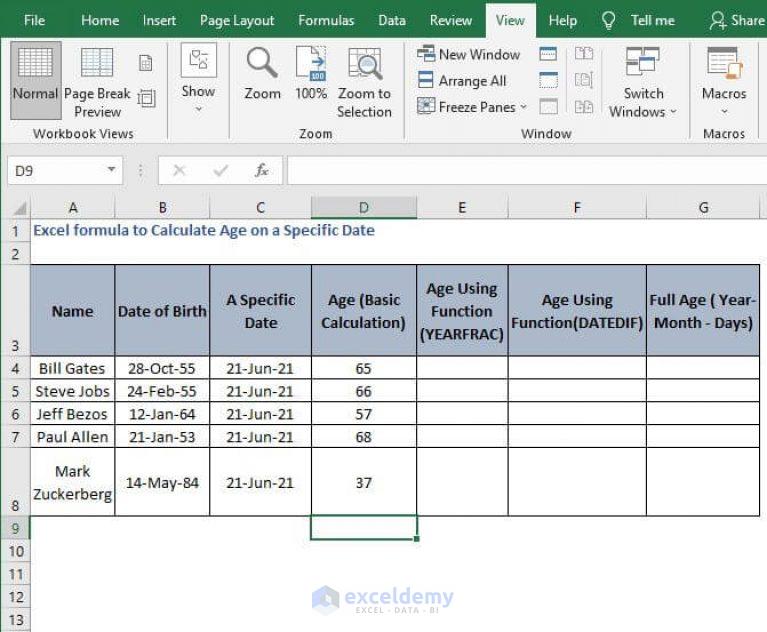Click the Tell me lightbulb search

pyautogui.click(x=638, y=20)
